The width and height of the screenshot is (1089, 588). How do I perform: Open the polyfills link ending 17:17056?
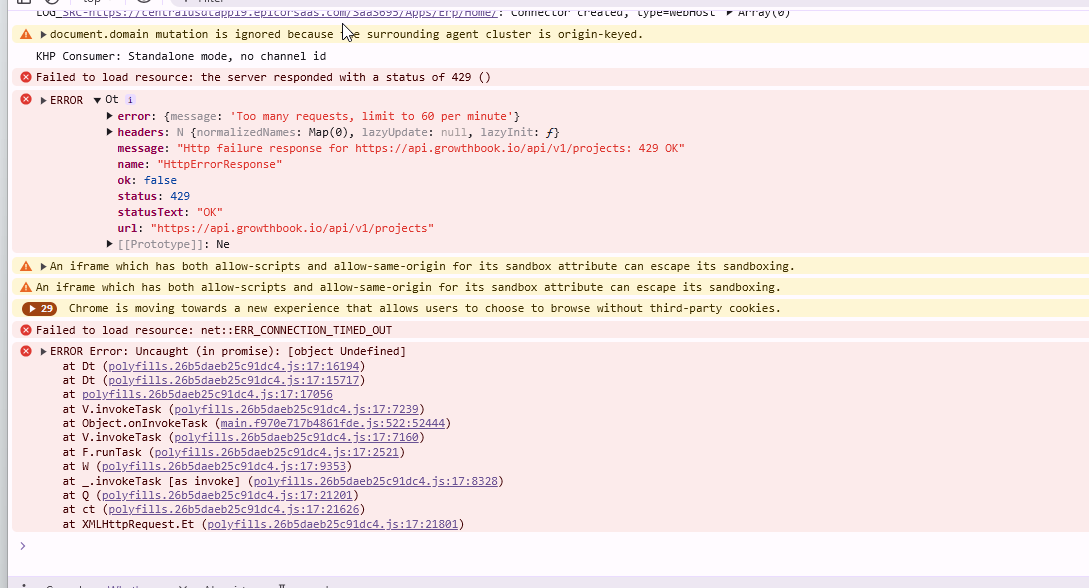208,394
